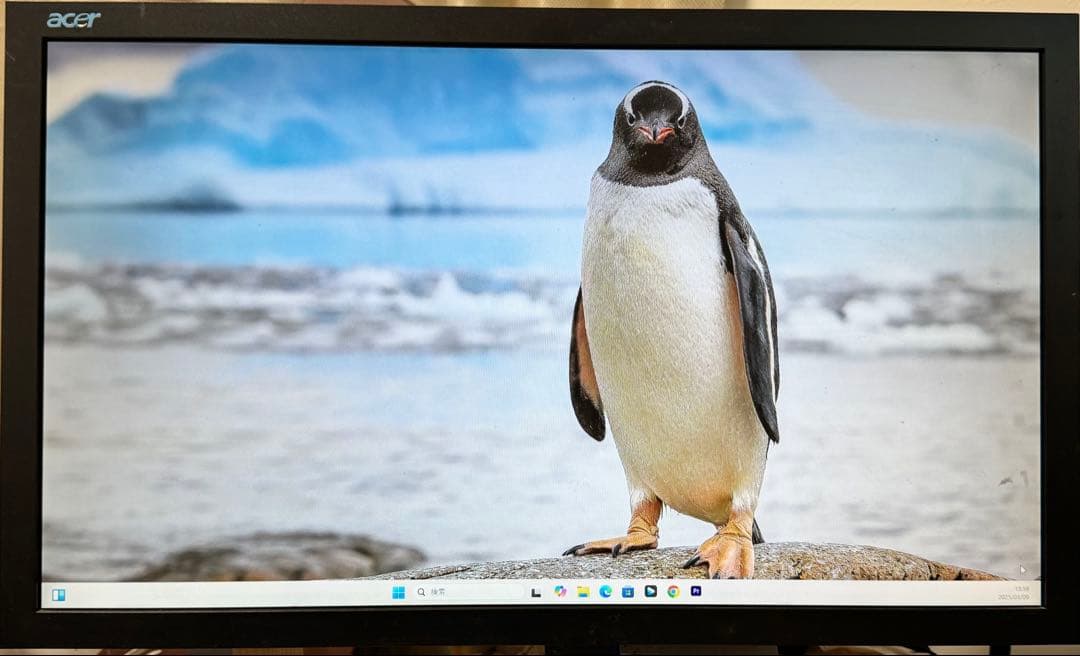Click the date 2025/03/09 to open the calendar
Image resolution: width=1080 pixels, height=656 pixels.
click(x=1015, y=596)
